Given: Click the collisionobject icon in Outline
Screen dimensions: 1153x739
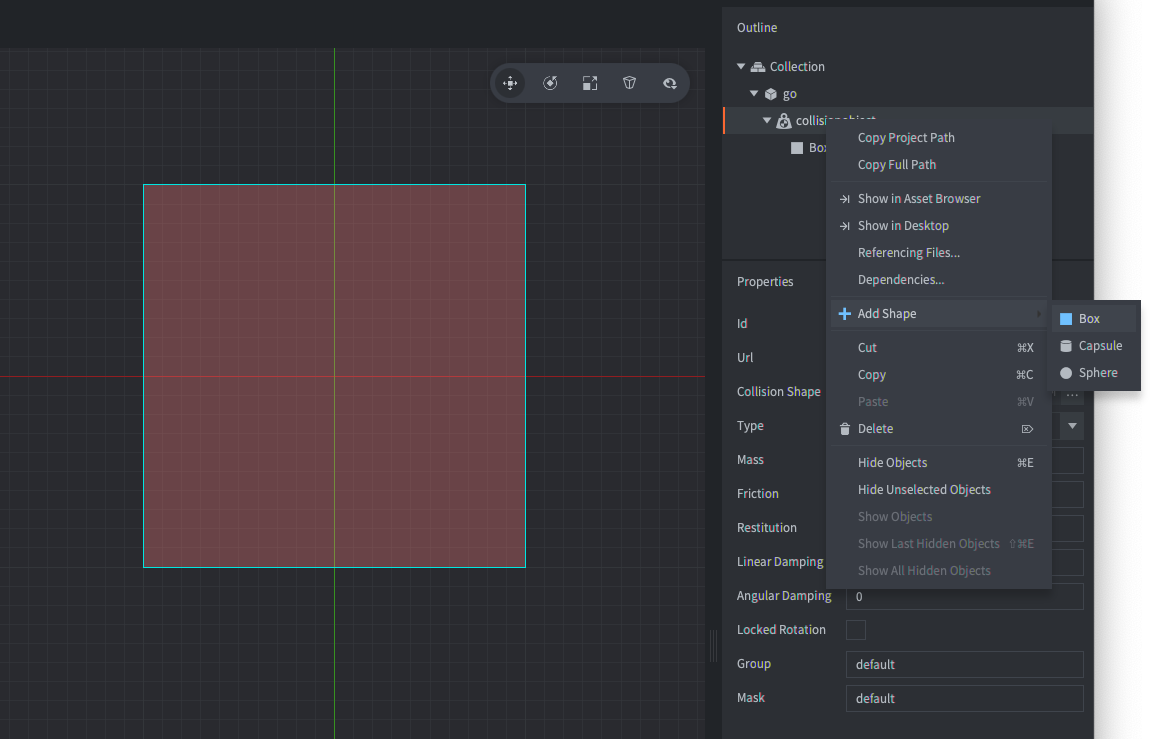Looking at the screenshot, I should point(784,120).
